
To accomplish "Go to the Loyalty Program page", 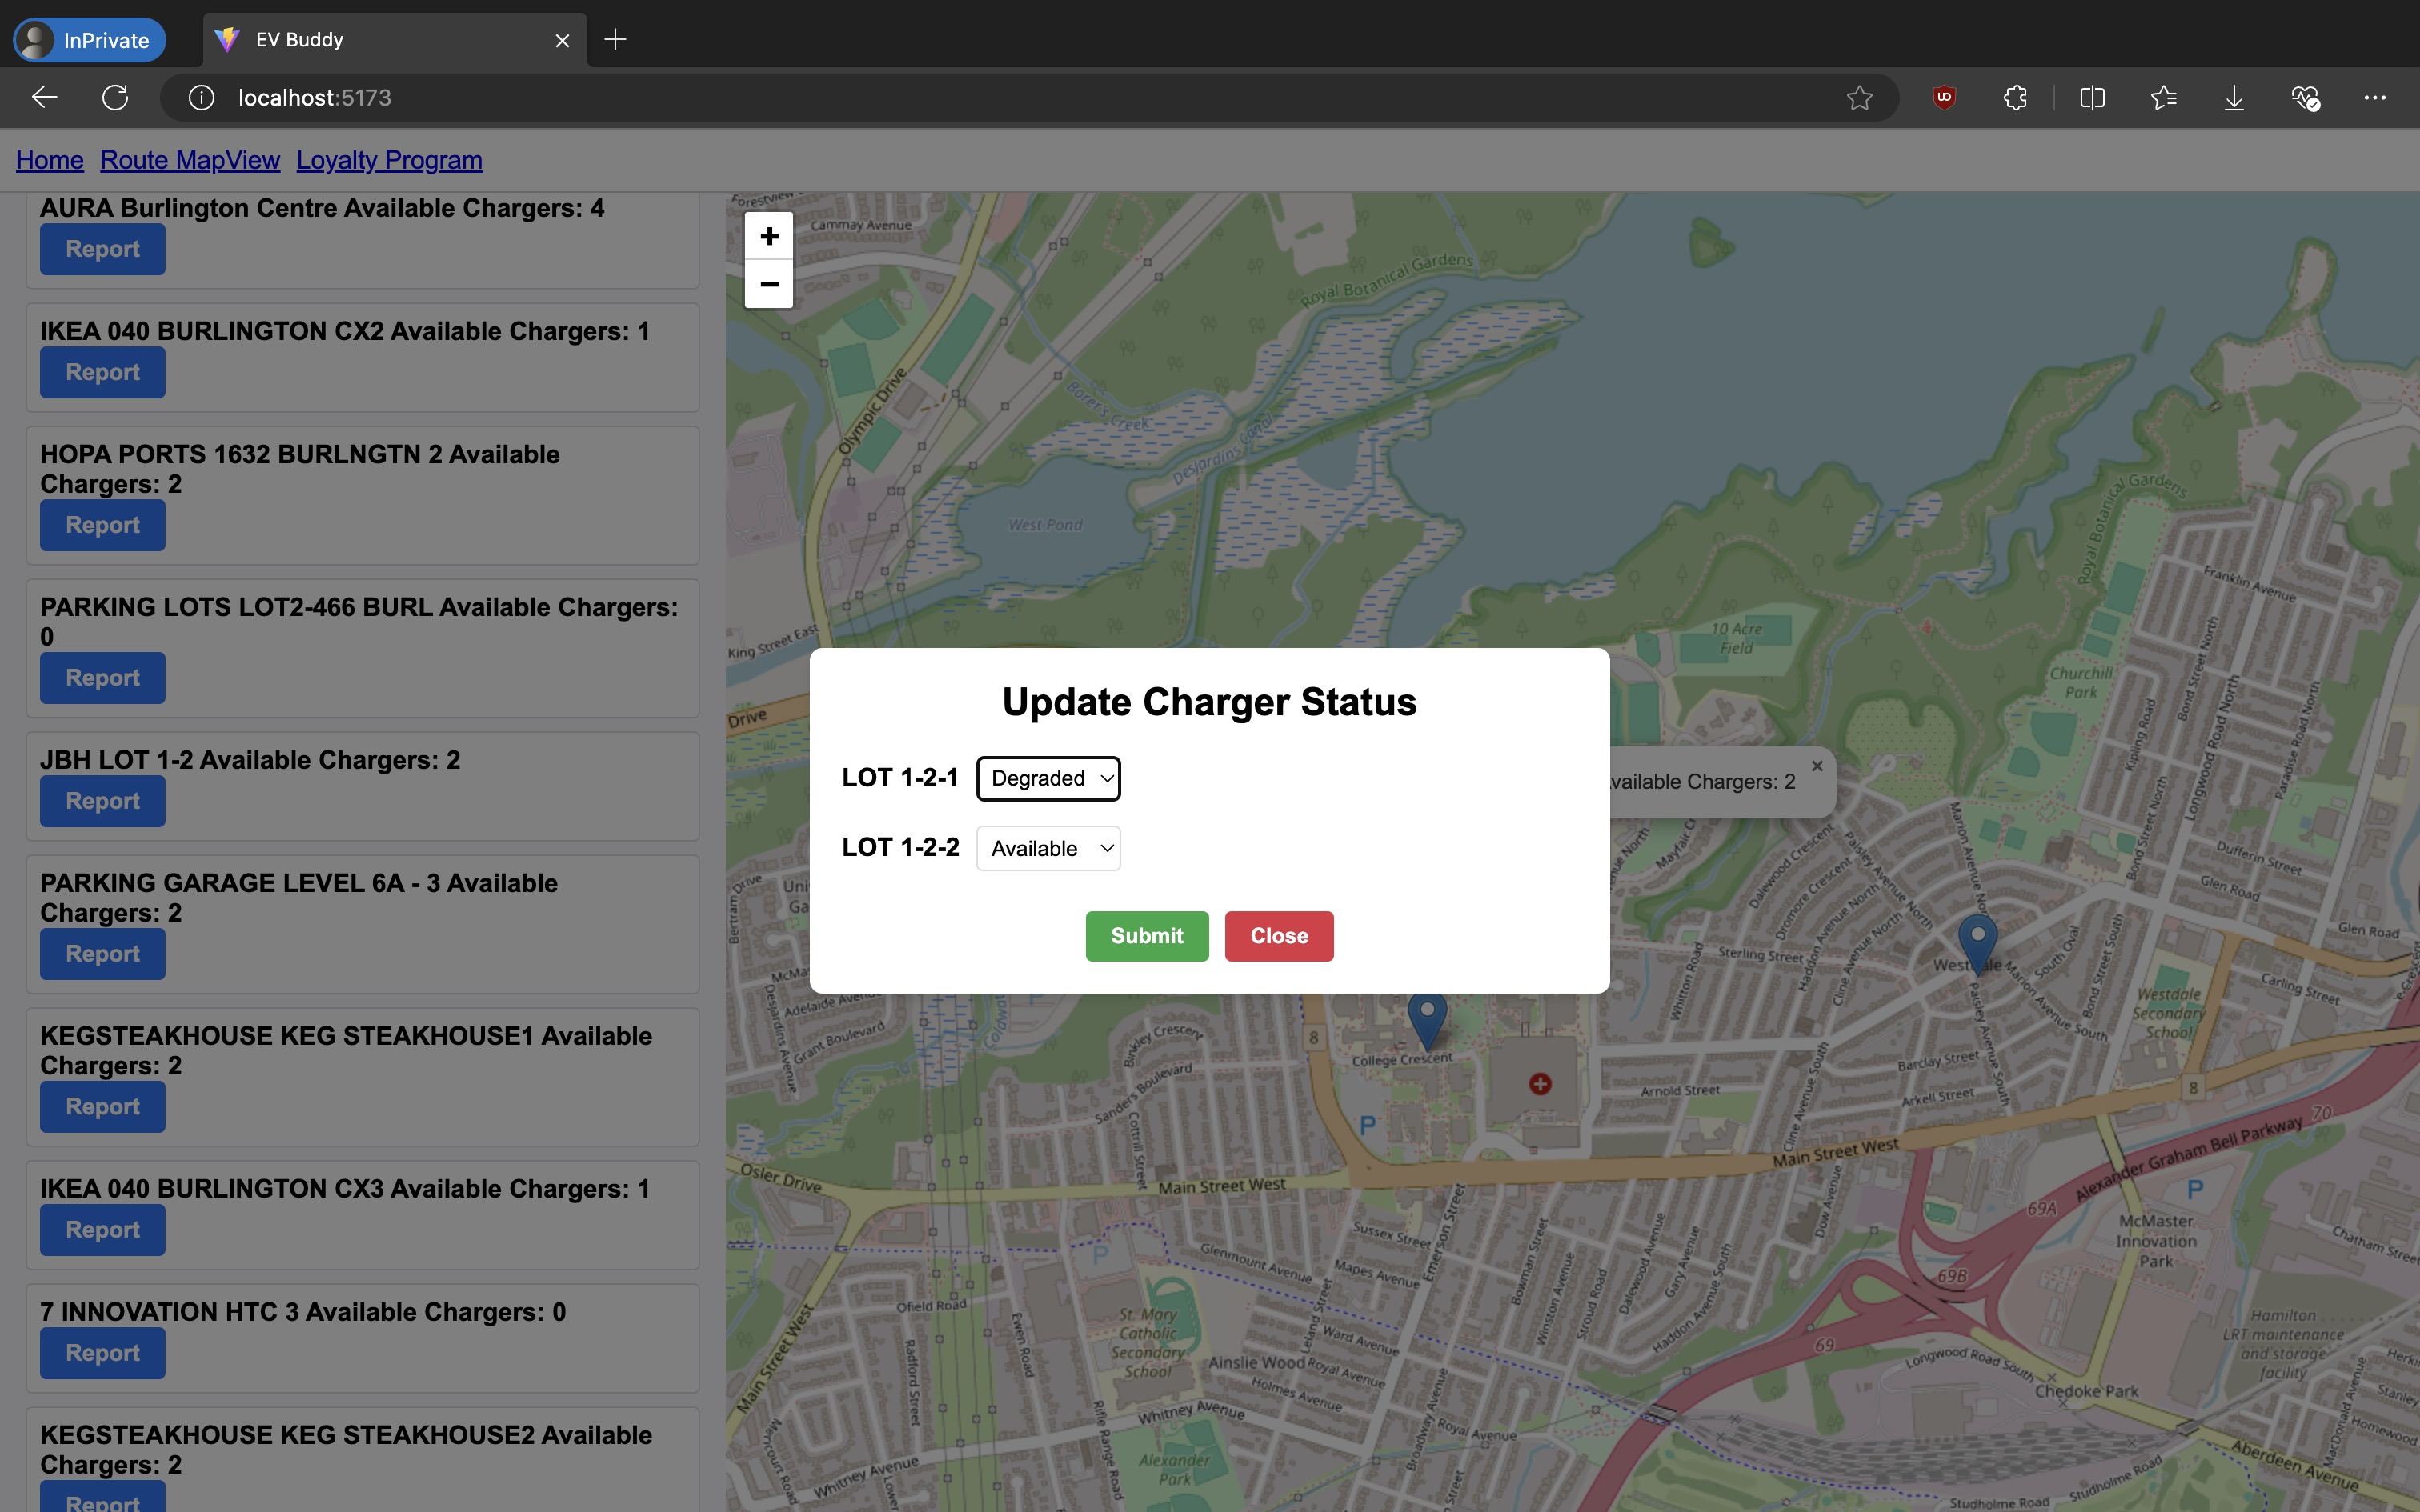I will [389, 160].
